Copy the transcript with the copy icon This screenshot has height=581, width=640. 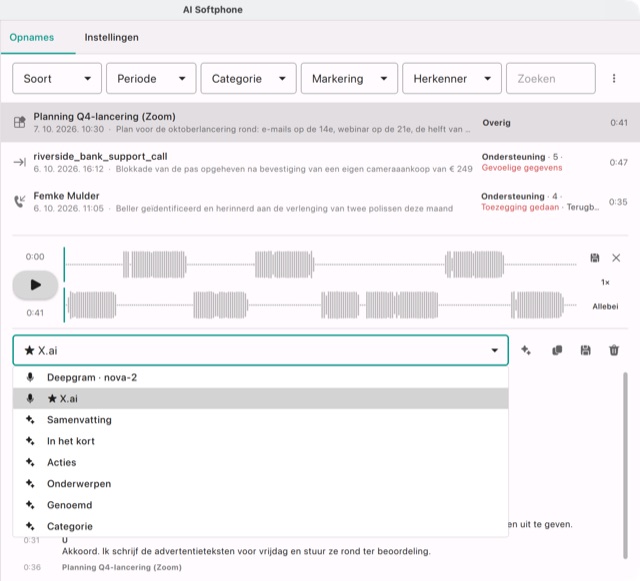click(x=557, y=350)
